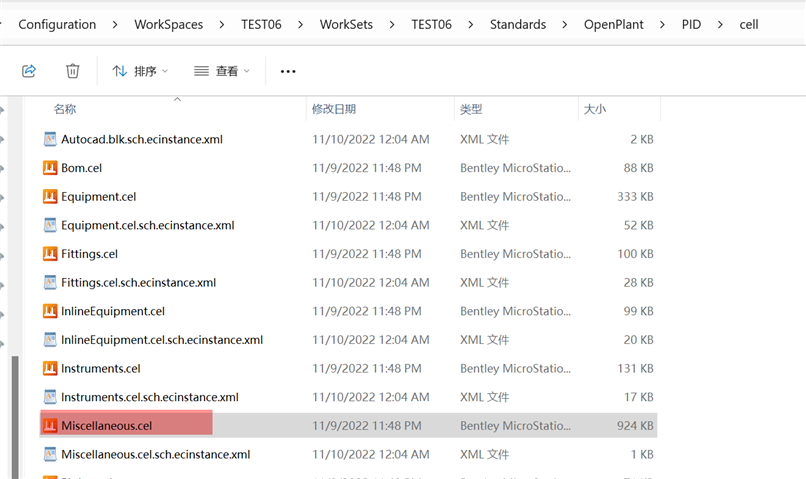Click the Delete trash can icon

72,71
